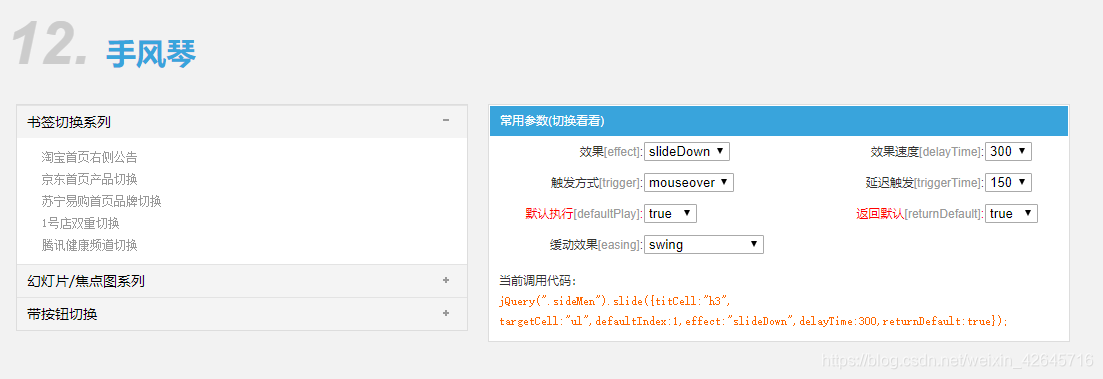Open the 1号店双重切换 link
This screenshot has height=379, width=1103.
pos(80,223)
